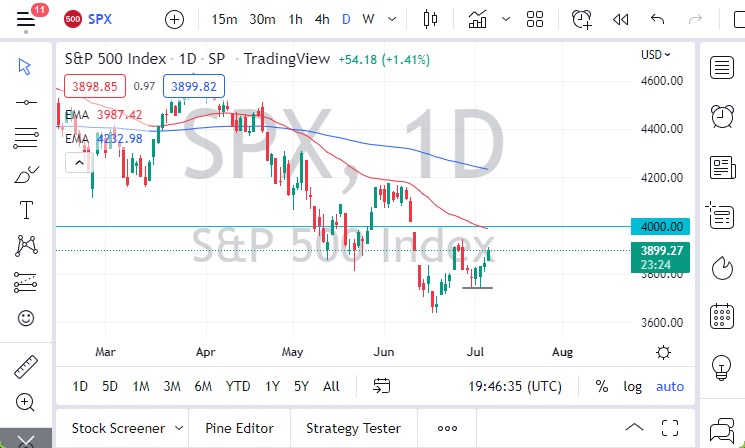745x448 pixels.
Task: Select the text annotation tool
Action: pos(27,210)
